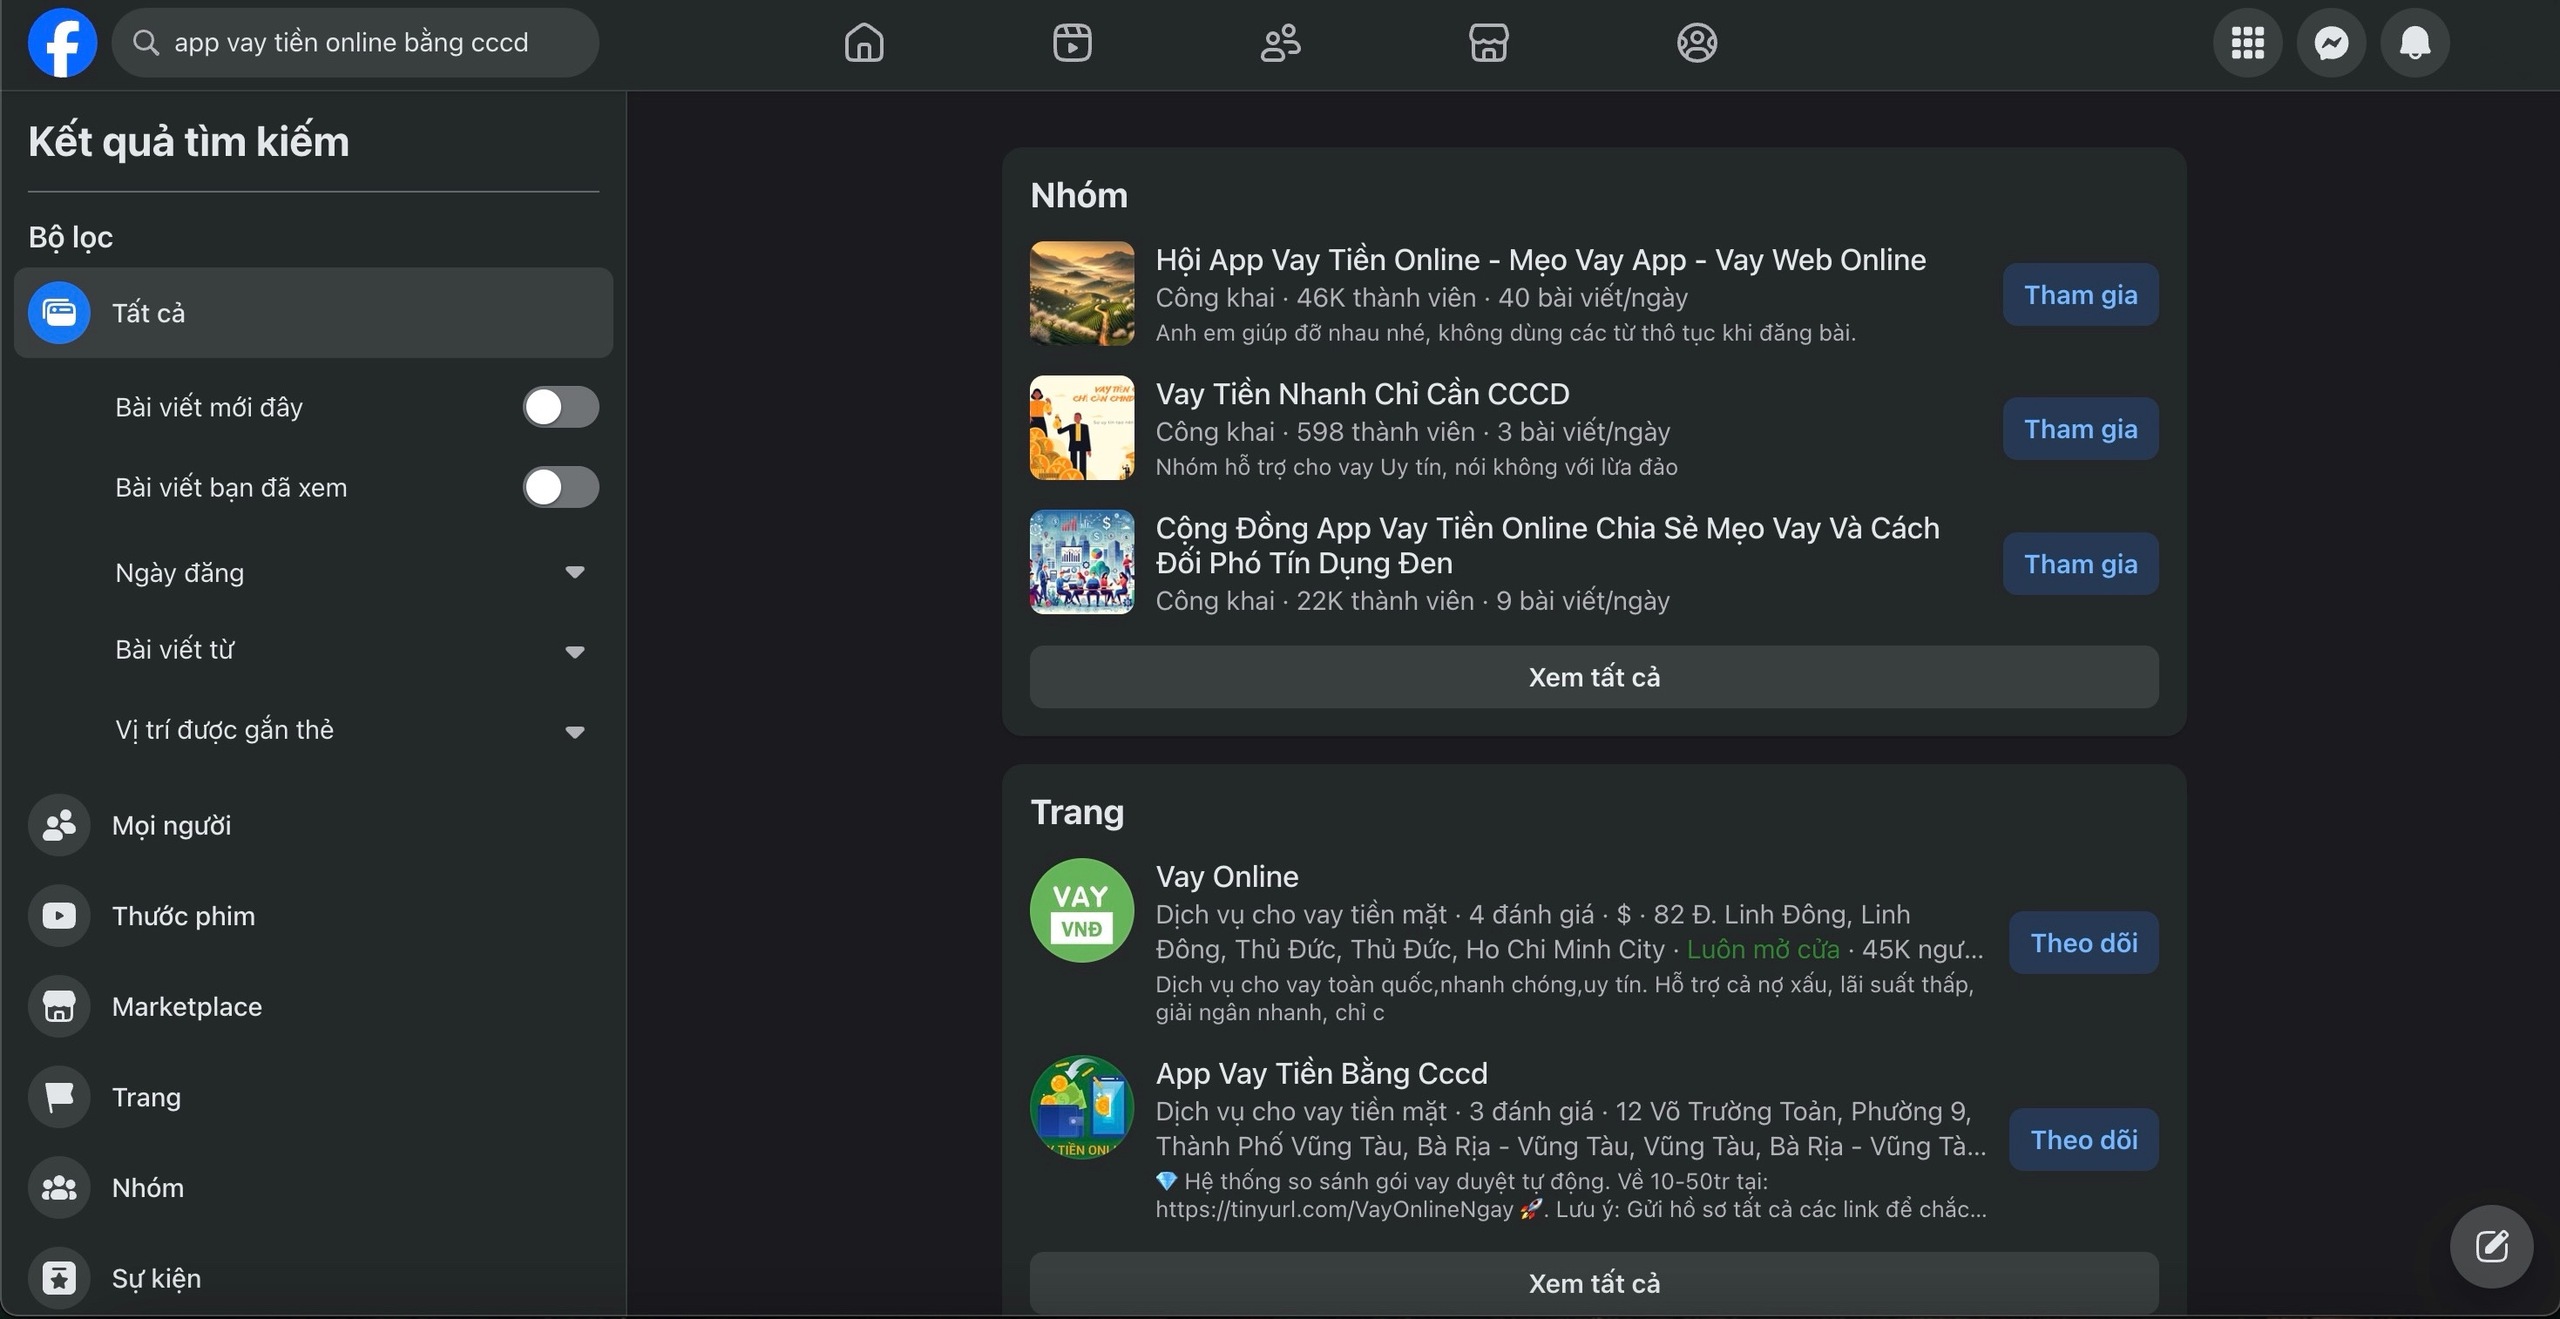Click the Thước phim video icon
The width and height of the screenshot is (2560, 1319).
pos(59,916)
